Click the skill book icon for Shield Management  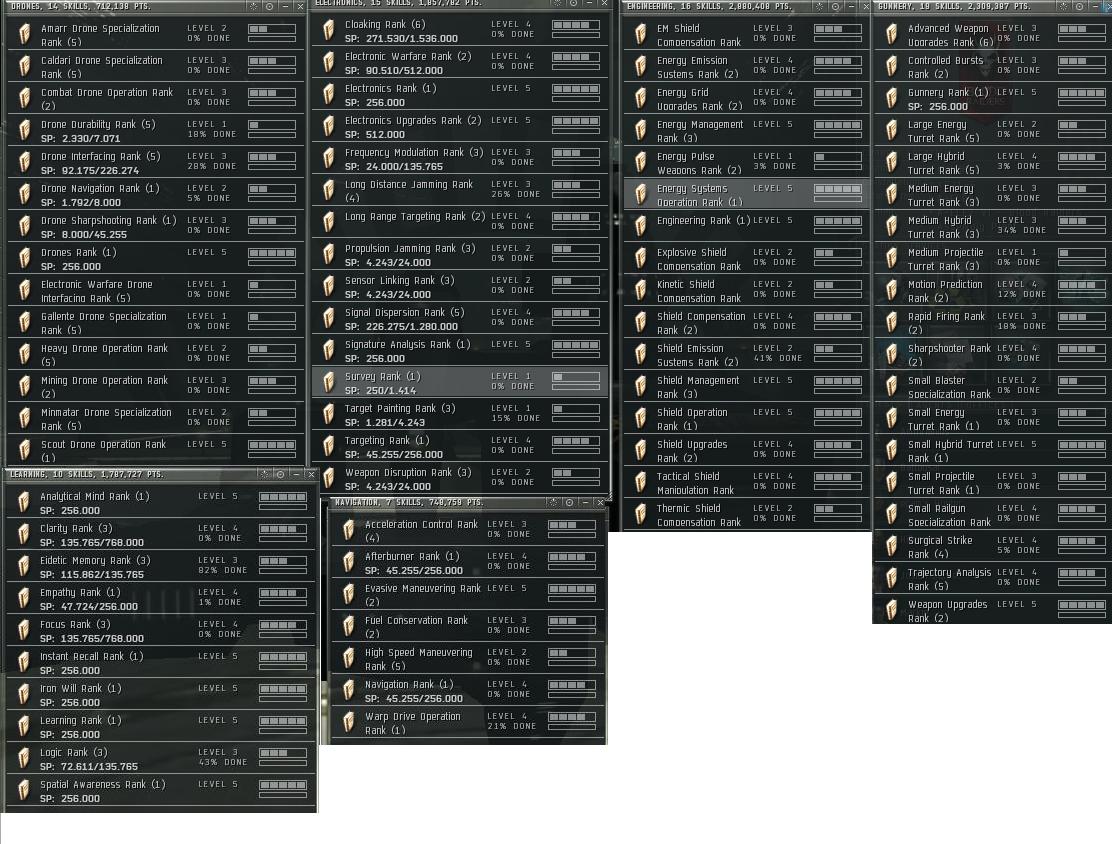coord(640,386)
